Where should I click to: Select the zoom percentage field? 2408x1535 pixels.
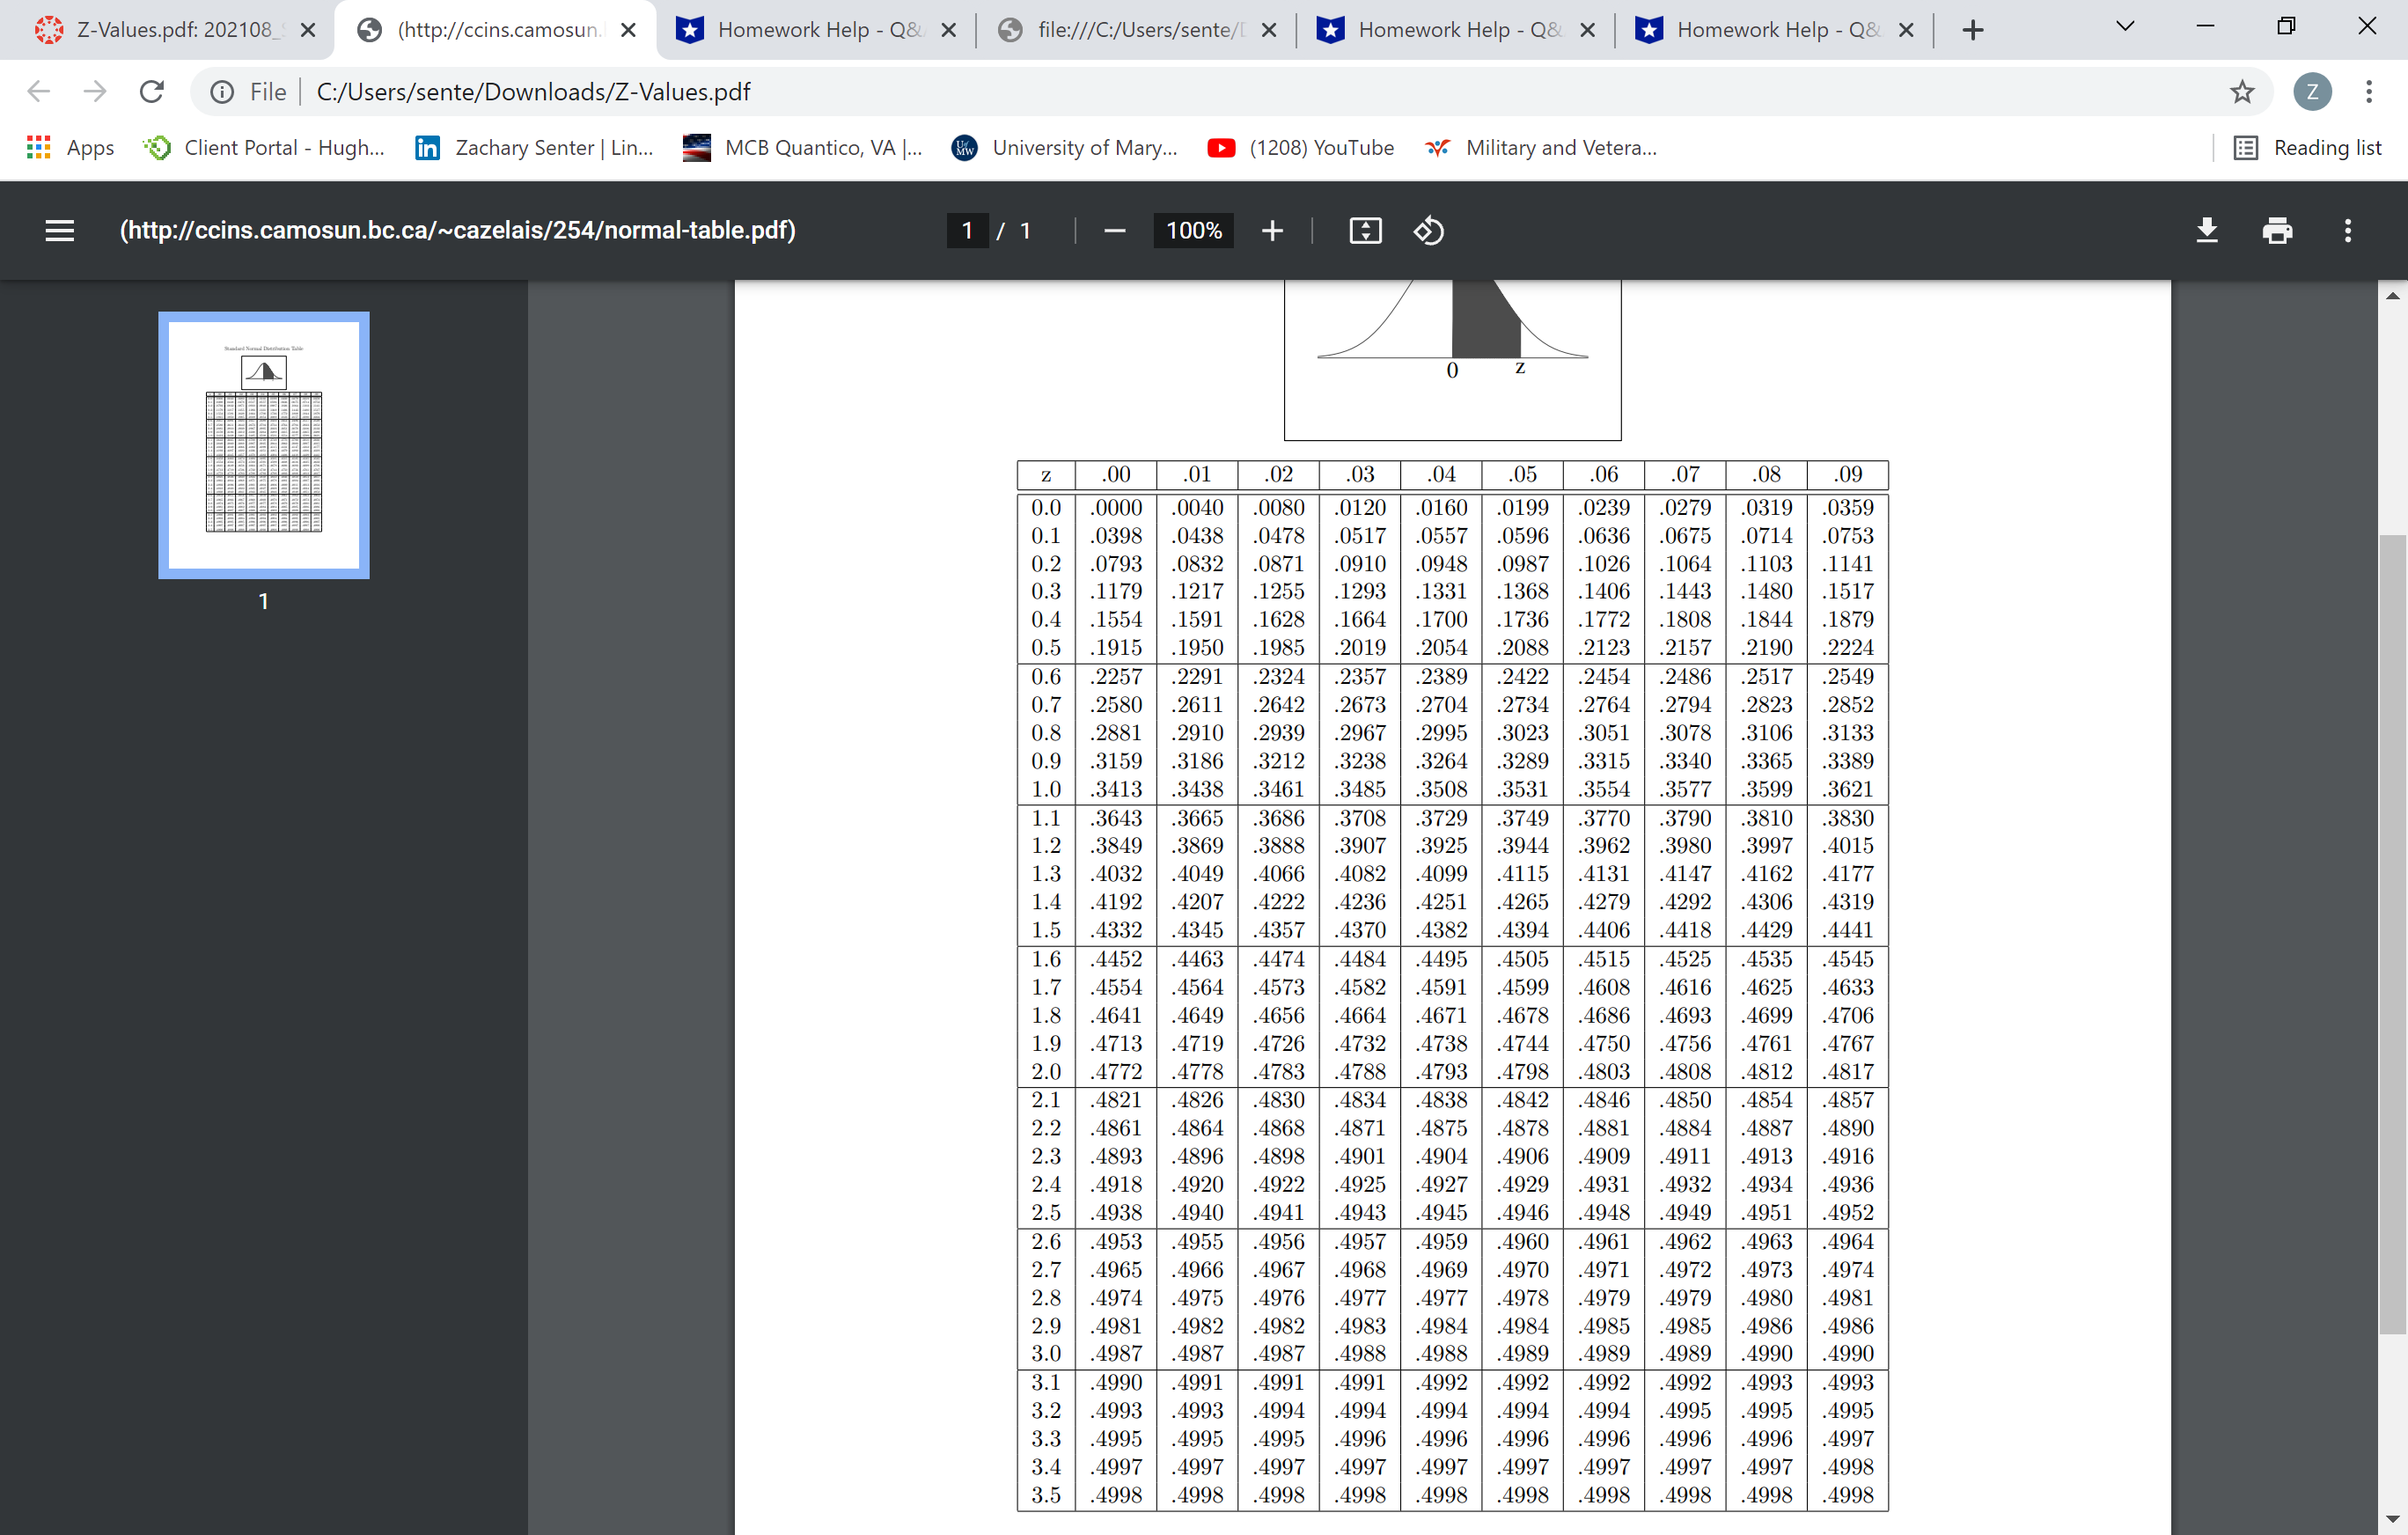[x=1193, y=230]
